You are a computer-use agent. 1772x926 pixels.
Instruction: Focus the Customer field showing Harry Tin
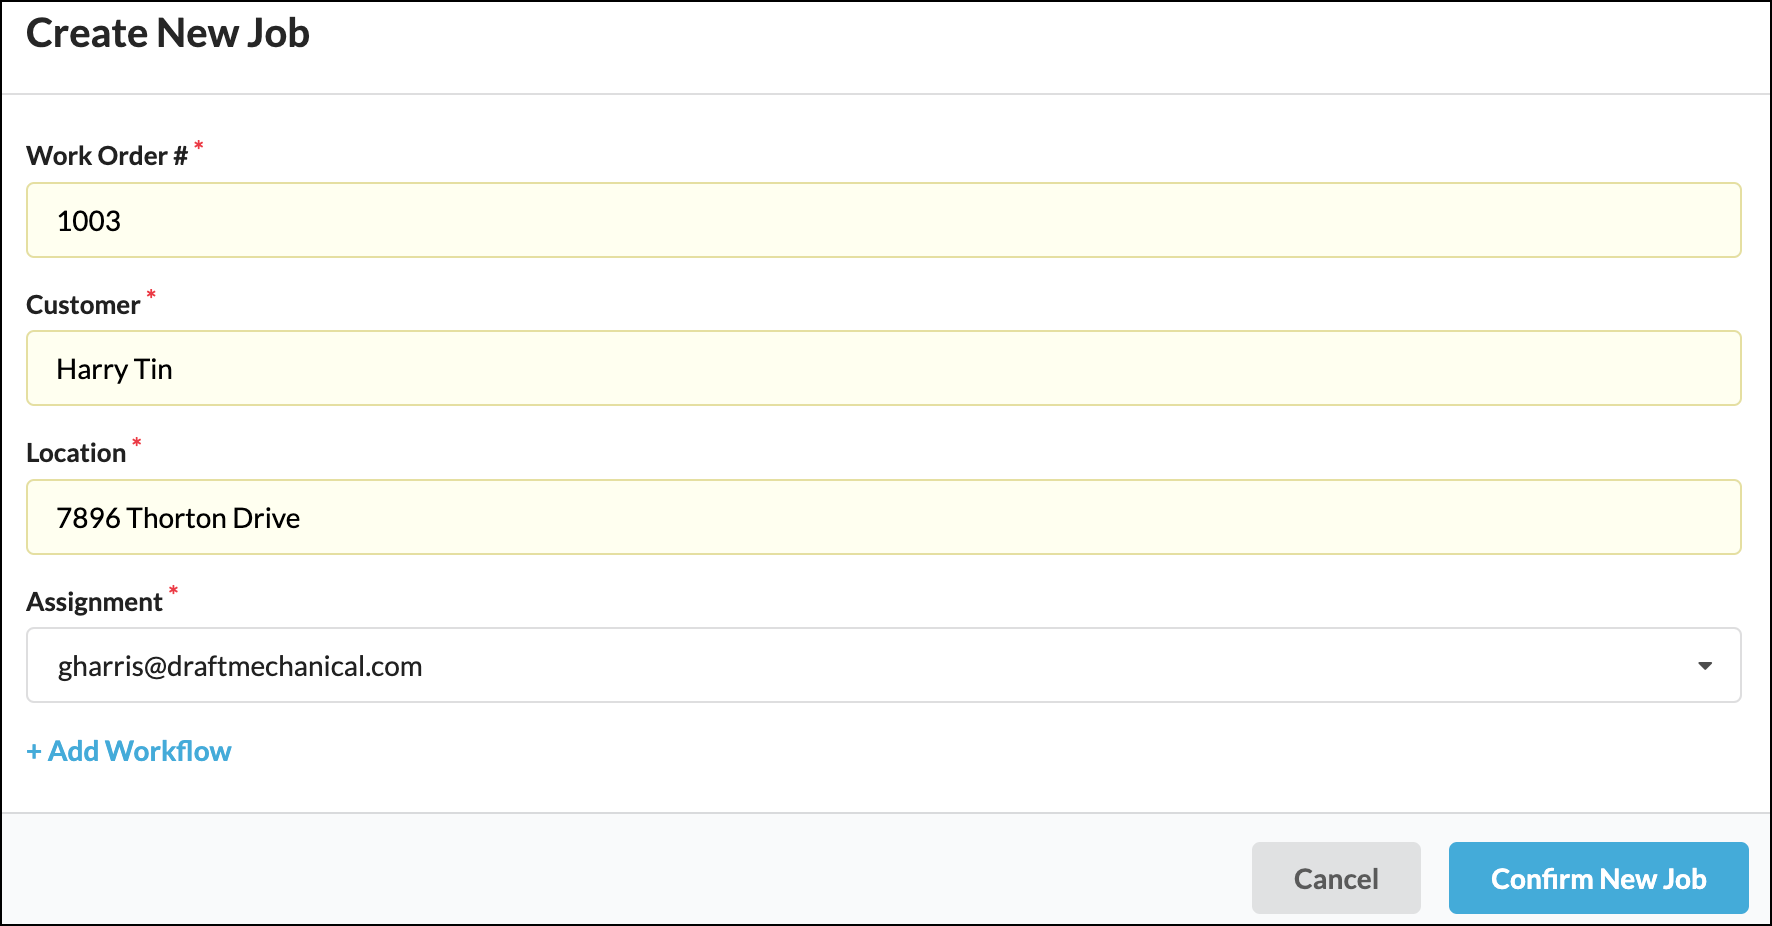(x=883, y=369)
